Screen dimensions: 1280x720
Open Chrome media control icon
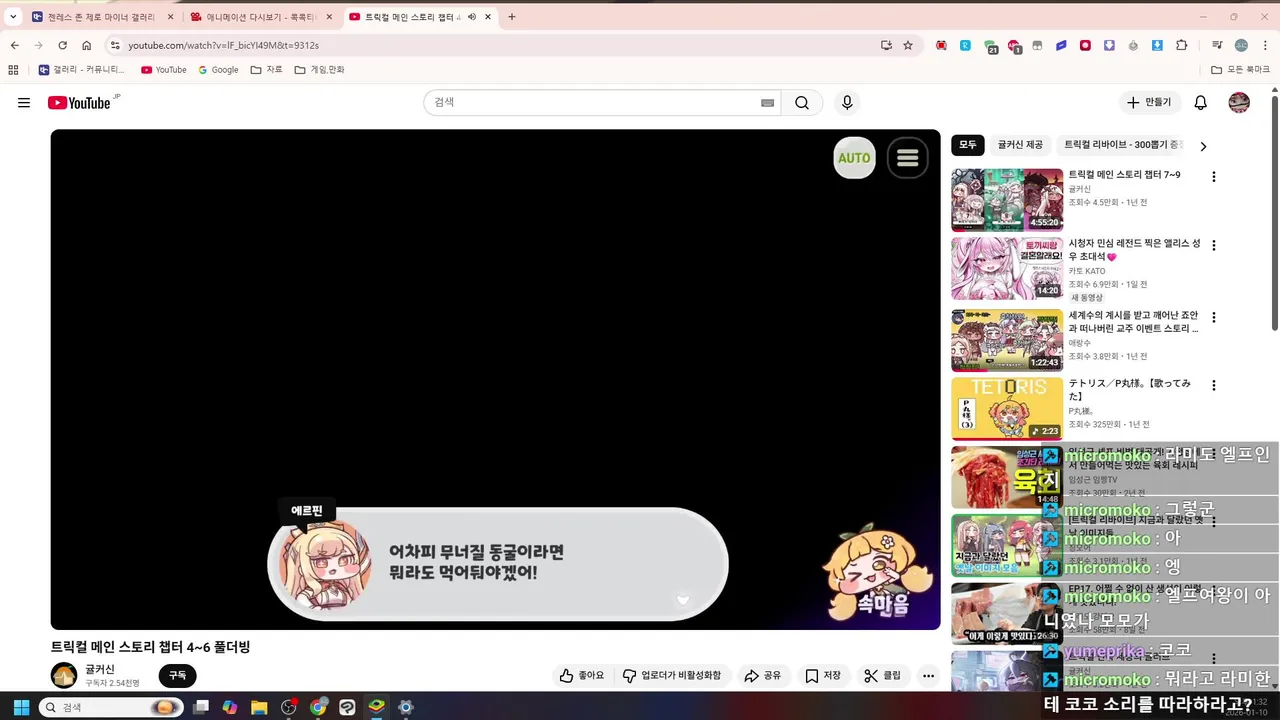(x=1217, y=45)
